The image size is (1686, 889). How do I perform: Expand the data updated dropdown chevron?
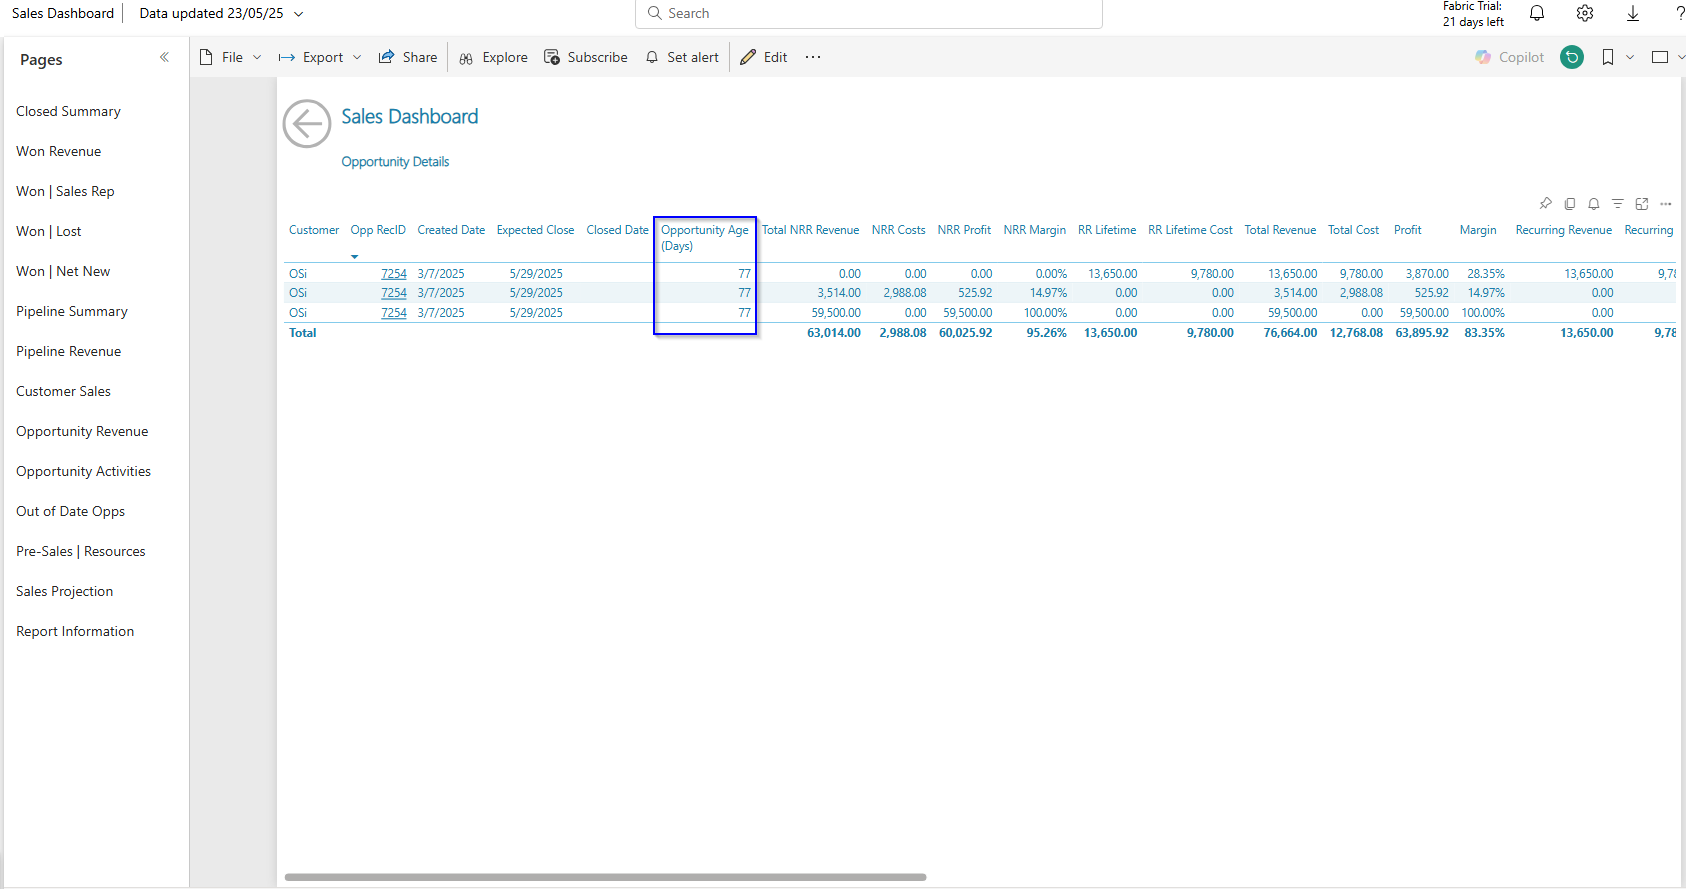coord(298,14)
